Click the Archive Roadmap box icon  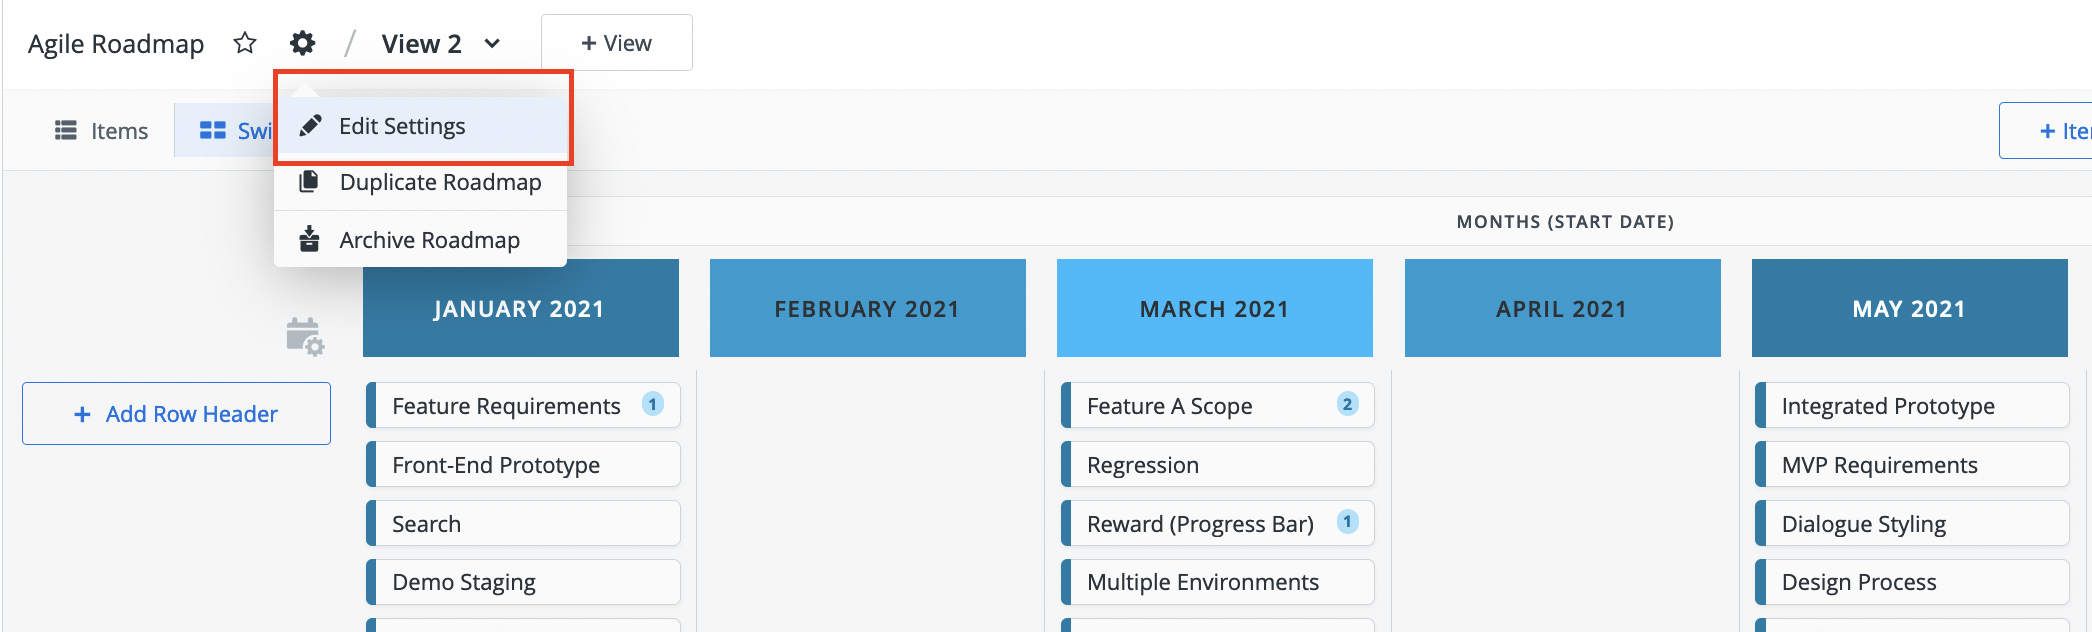coord(309,239)
